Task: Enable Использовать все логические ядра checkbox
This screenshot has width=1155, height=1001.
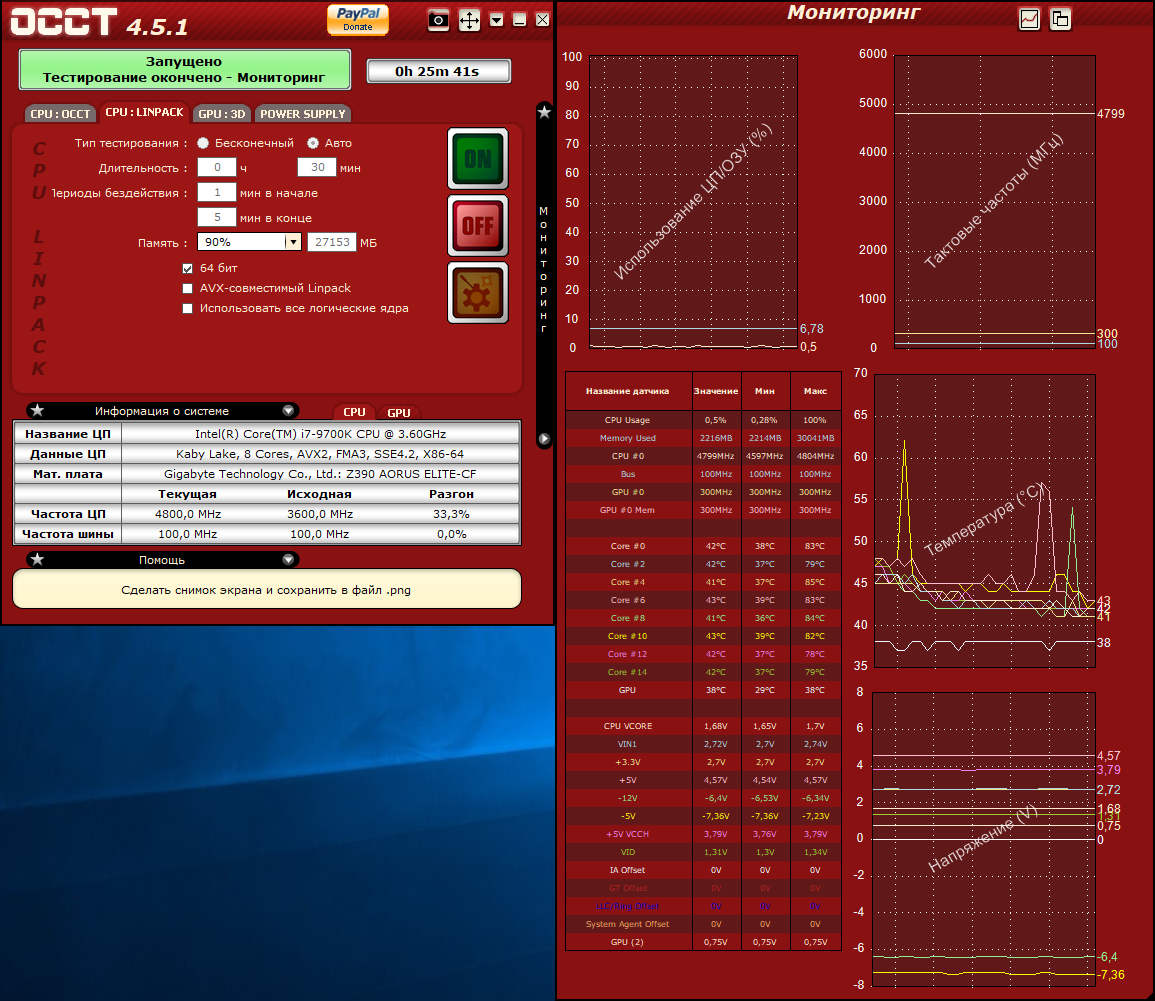Action: (187, 308)
